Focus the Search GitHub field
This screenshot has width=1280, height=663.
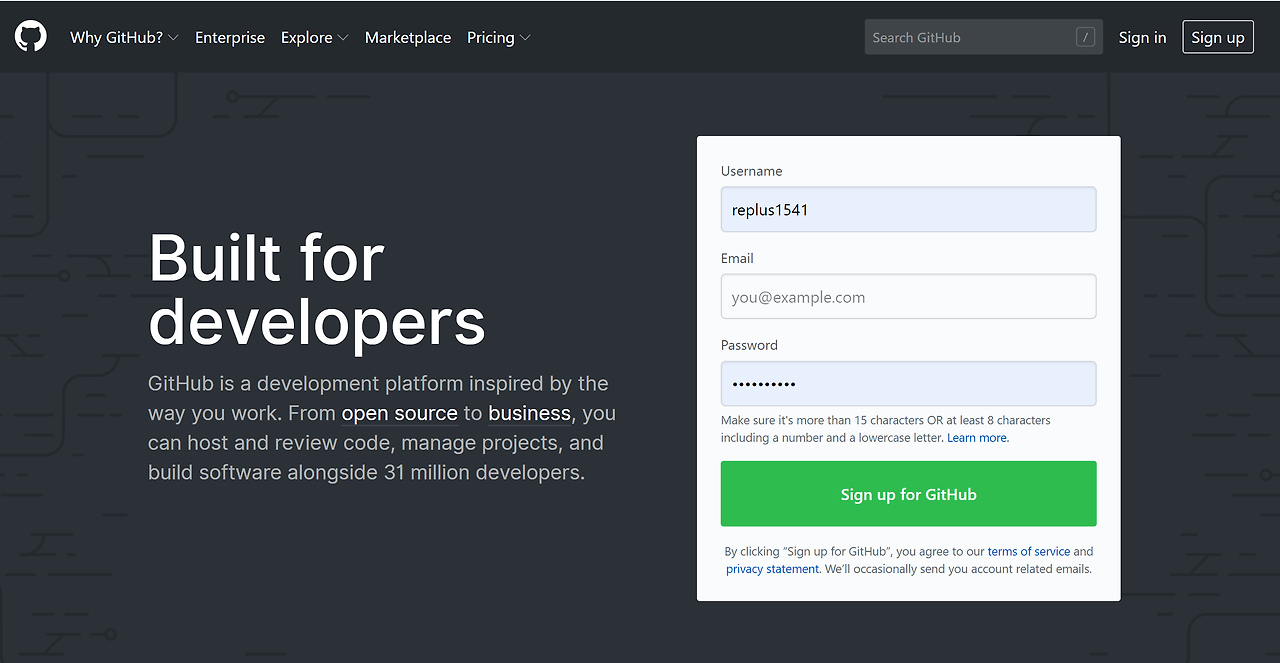984,37
